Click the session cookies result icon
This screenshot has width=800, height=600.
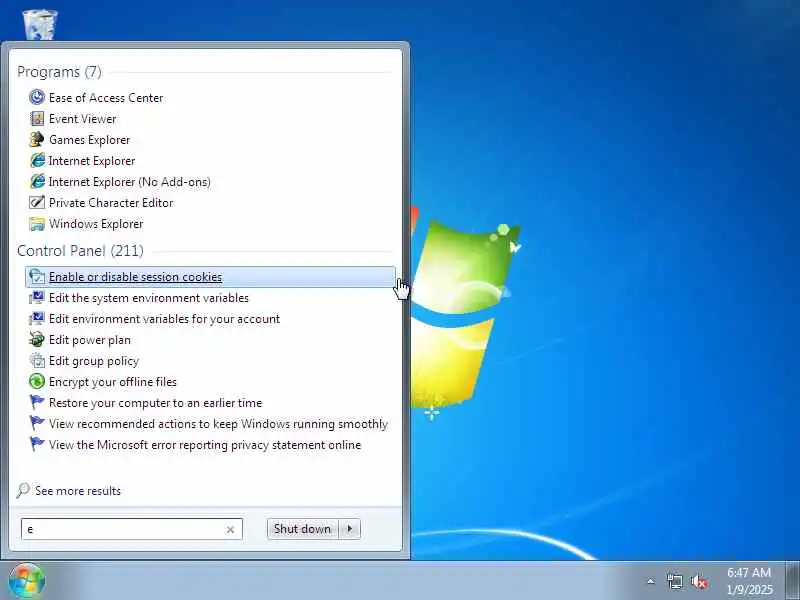pyautogui.click(x=37, y=276)
